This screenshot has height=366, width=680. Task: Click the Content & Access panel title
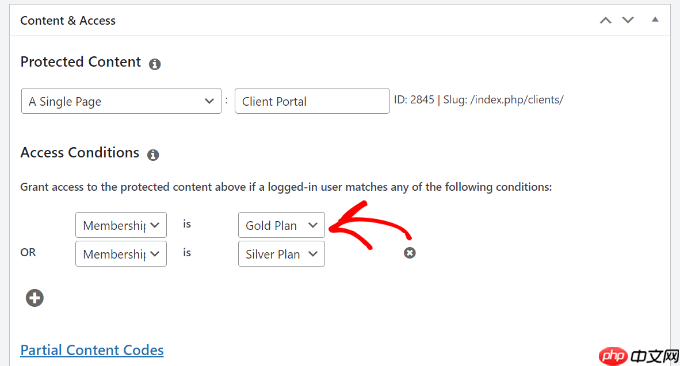[x=68, y=20]
